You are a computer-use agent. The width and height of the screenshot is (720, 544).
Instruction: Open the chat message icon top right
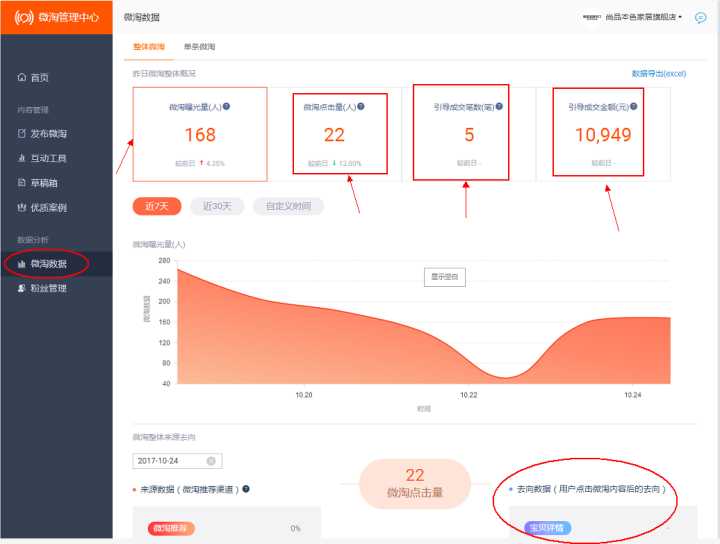point(700,17)
